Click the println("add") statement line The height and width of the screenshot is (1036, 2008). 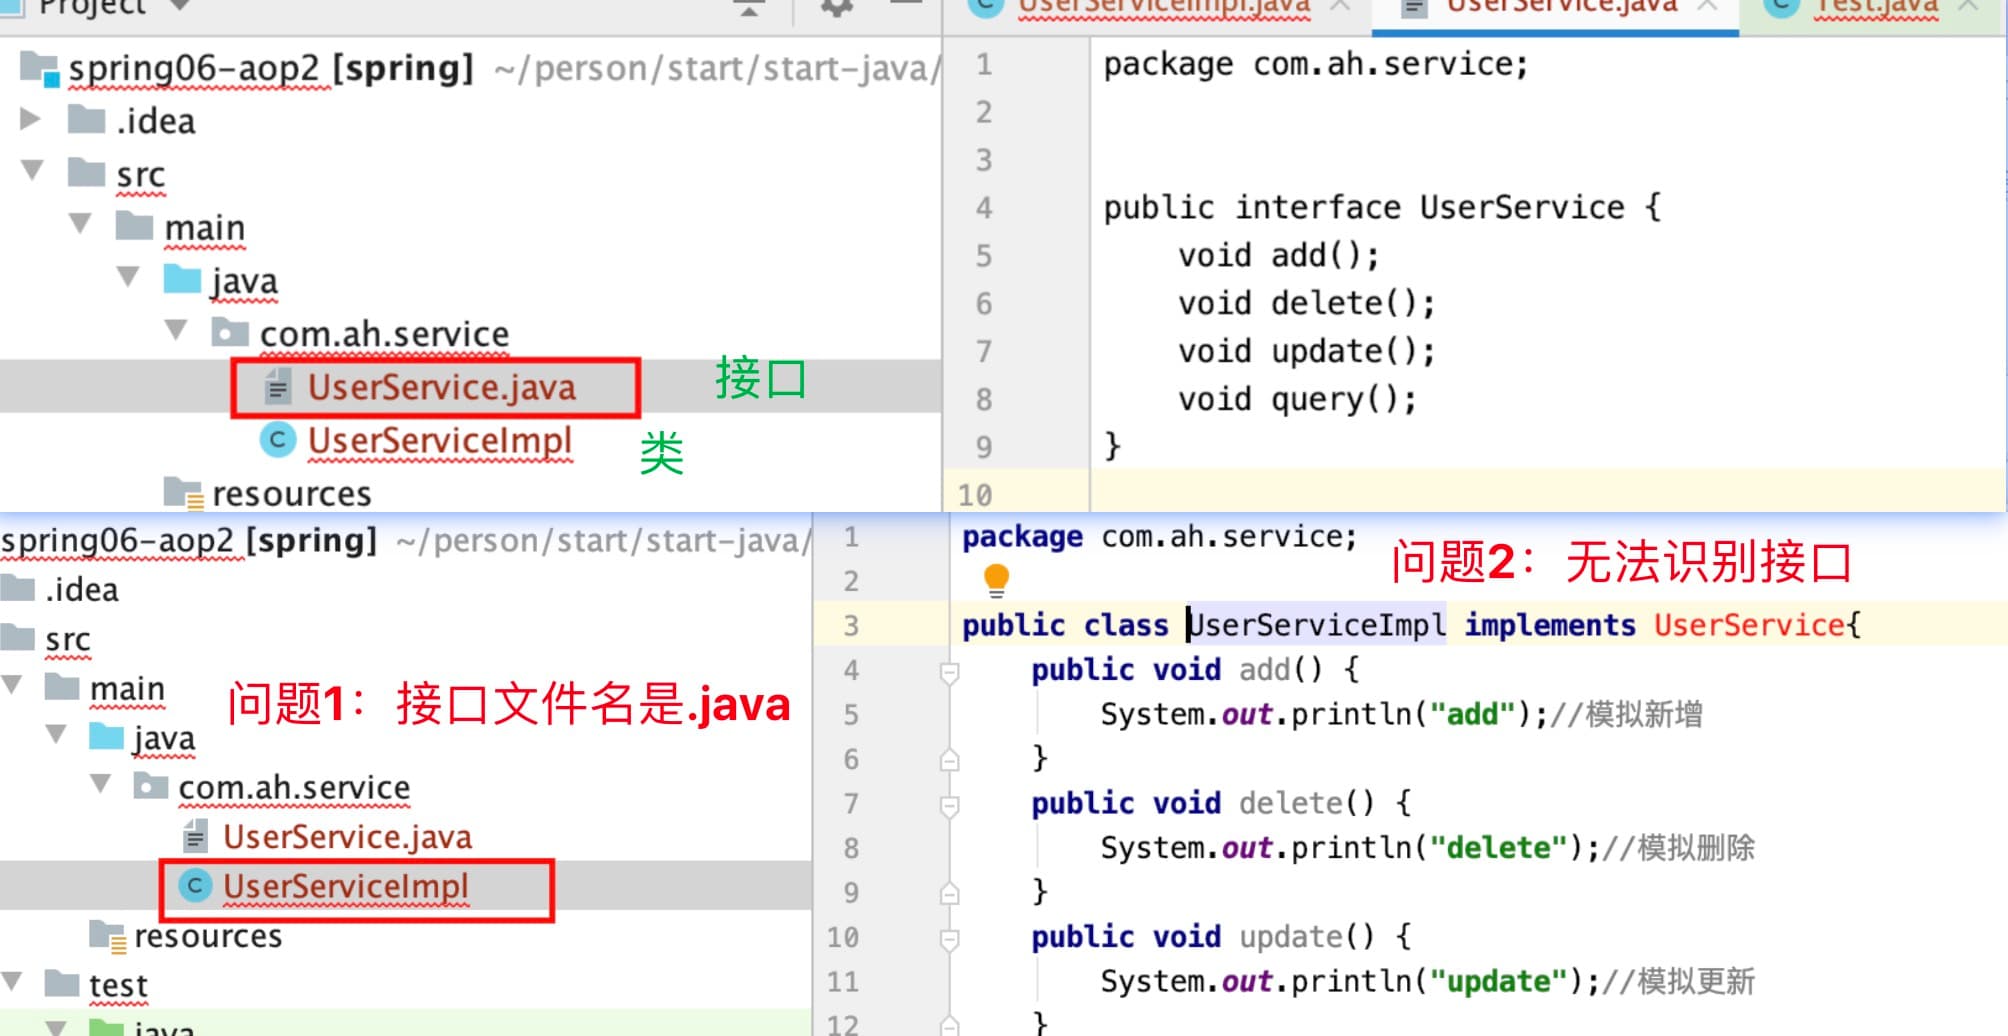click(x=1401, y=715)
